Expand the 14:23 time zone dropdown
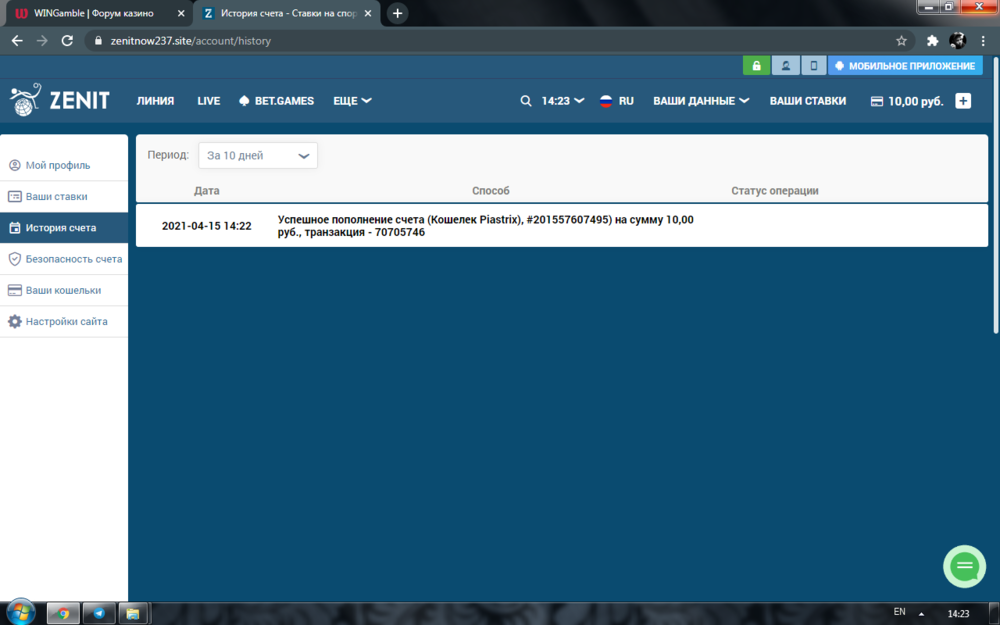 [x=563, y=101]
